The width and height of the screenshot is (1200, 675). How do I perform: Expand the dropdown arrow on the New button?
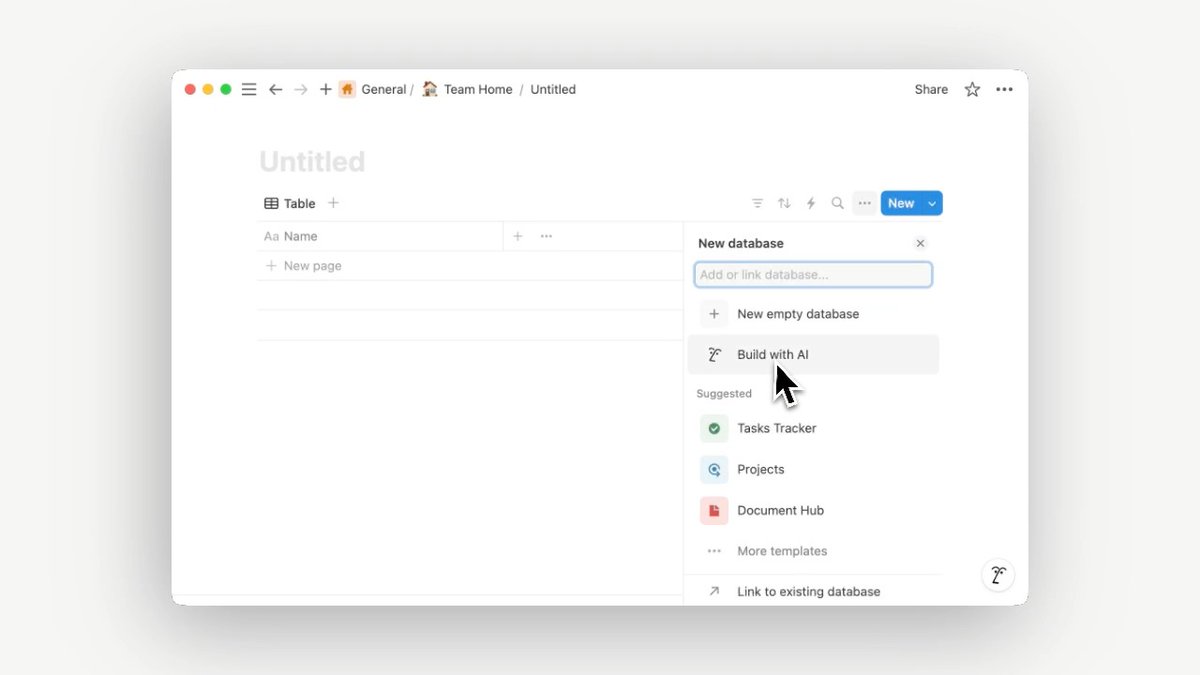932,203
